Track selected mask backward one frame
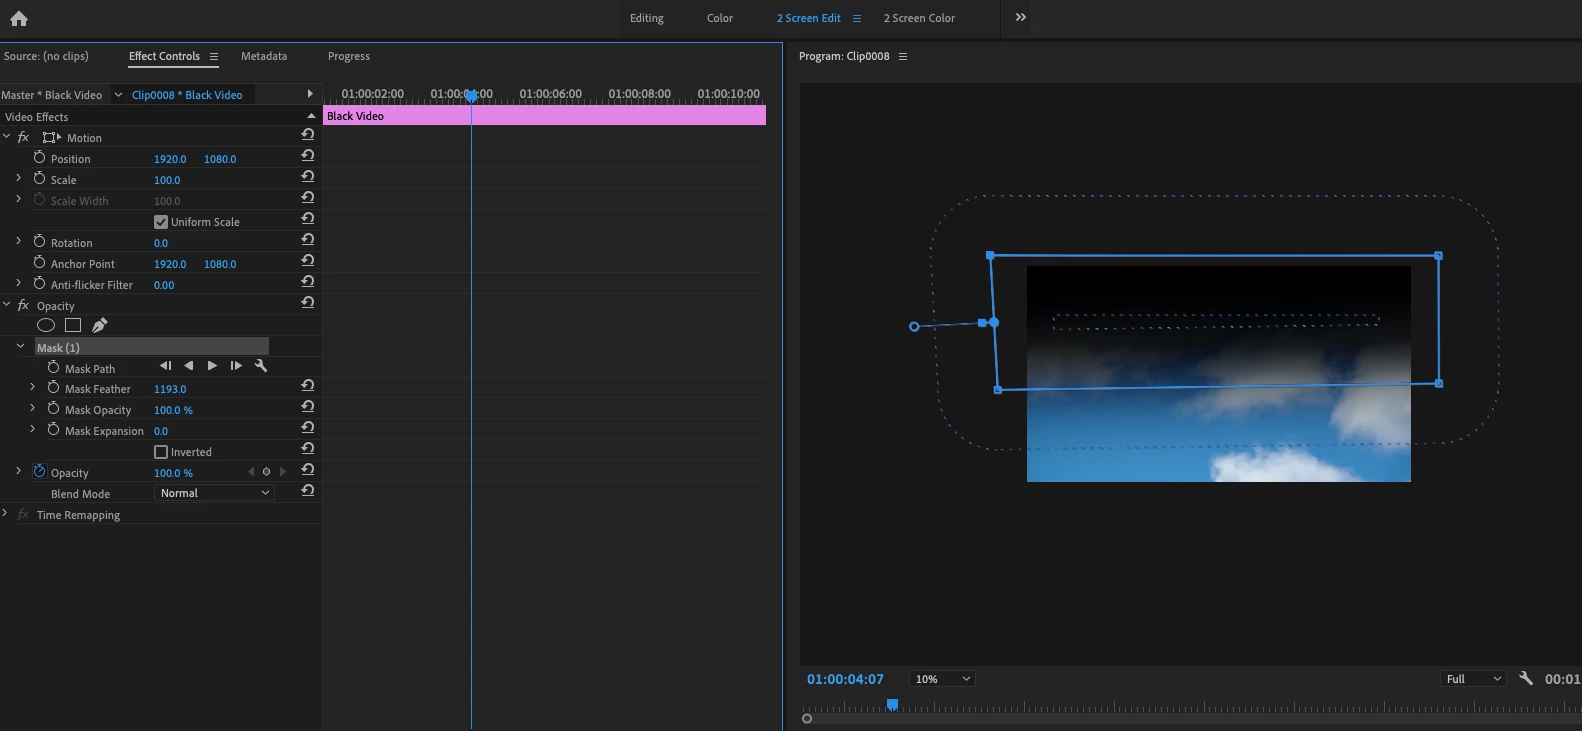The image size is (1582, 731). tap(165, 366)
